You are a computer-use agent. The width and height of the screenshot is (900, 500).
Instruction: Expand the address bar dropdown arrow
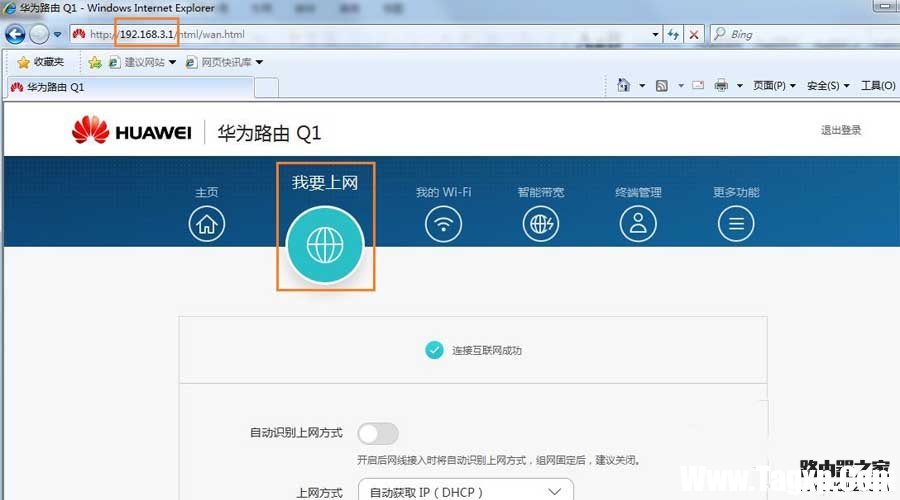tap(655, 34)
